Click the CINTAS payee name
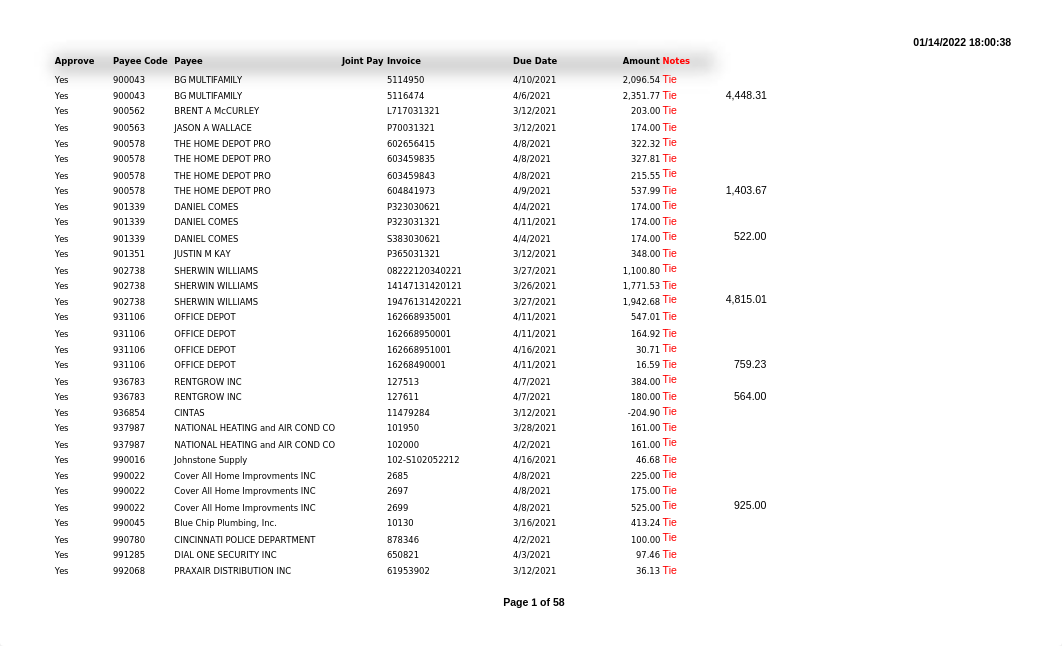Viewport: 1062px width, 646px height. 189,413
